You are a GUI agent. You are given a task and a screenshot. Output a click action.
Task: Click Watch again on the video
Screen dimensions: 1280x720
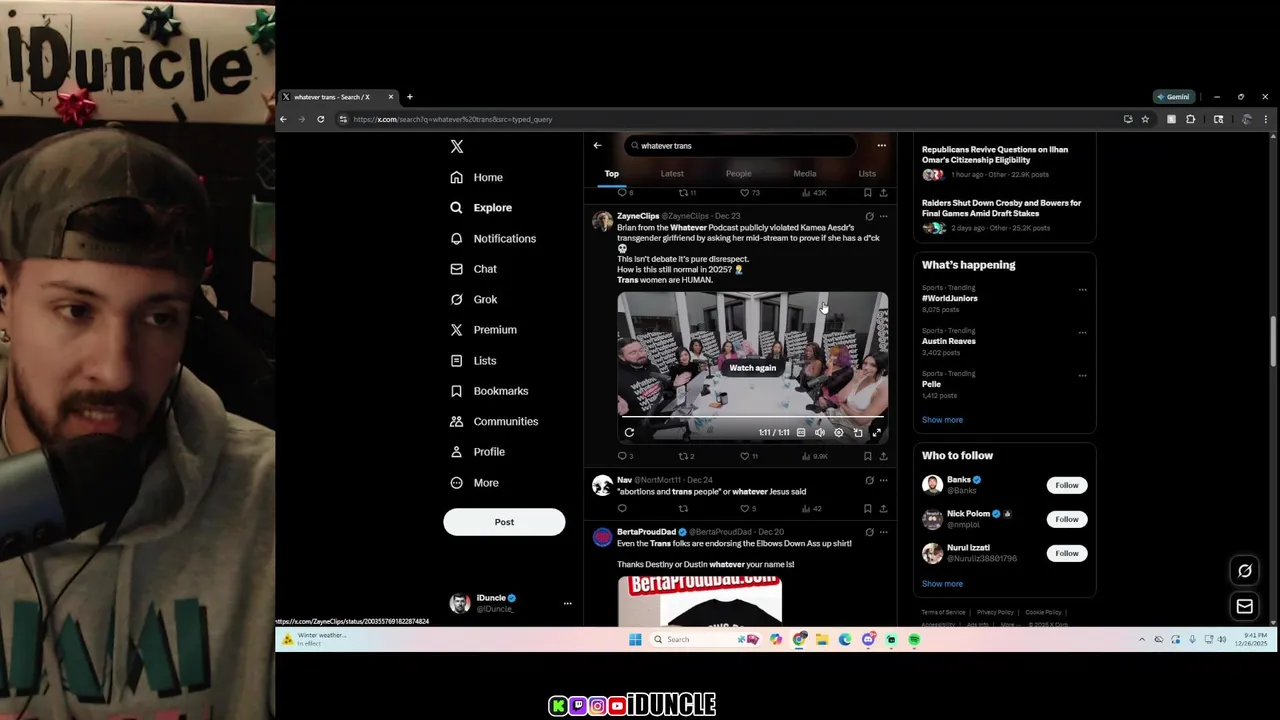coord(752,368)
